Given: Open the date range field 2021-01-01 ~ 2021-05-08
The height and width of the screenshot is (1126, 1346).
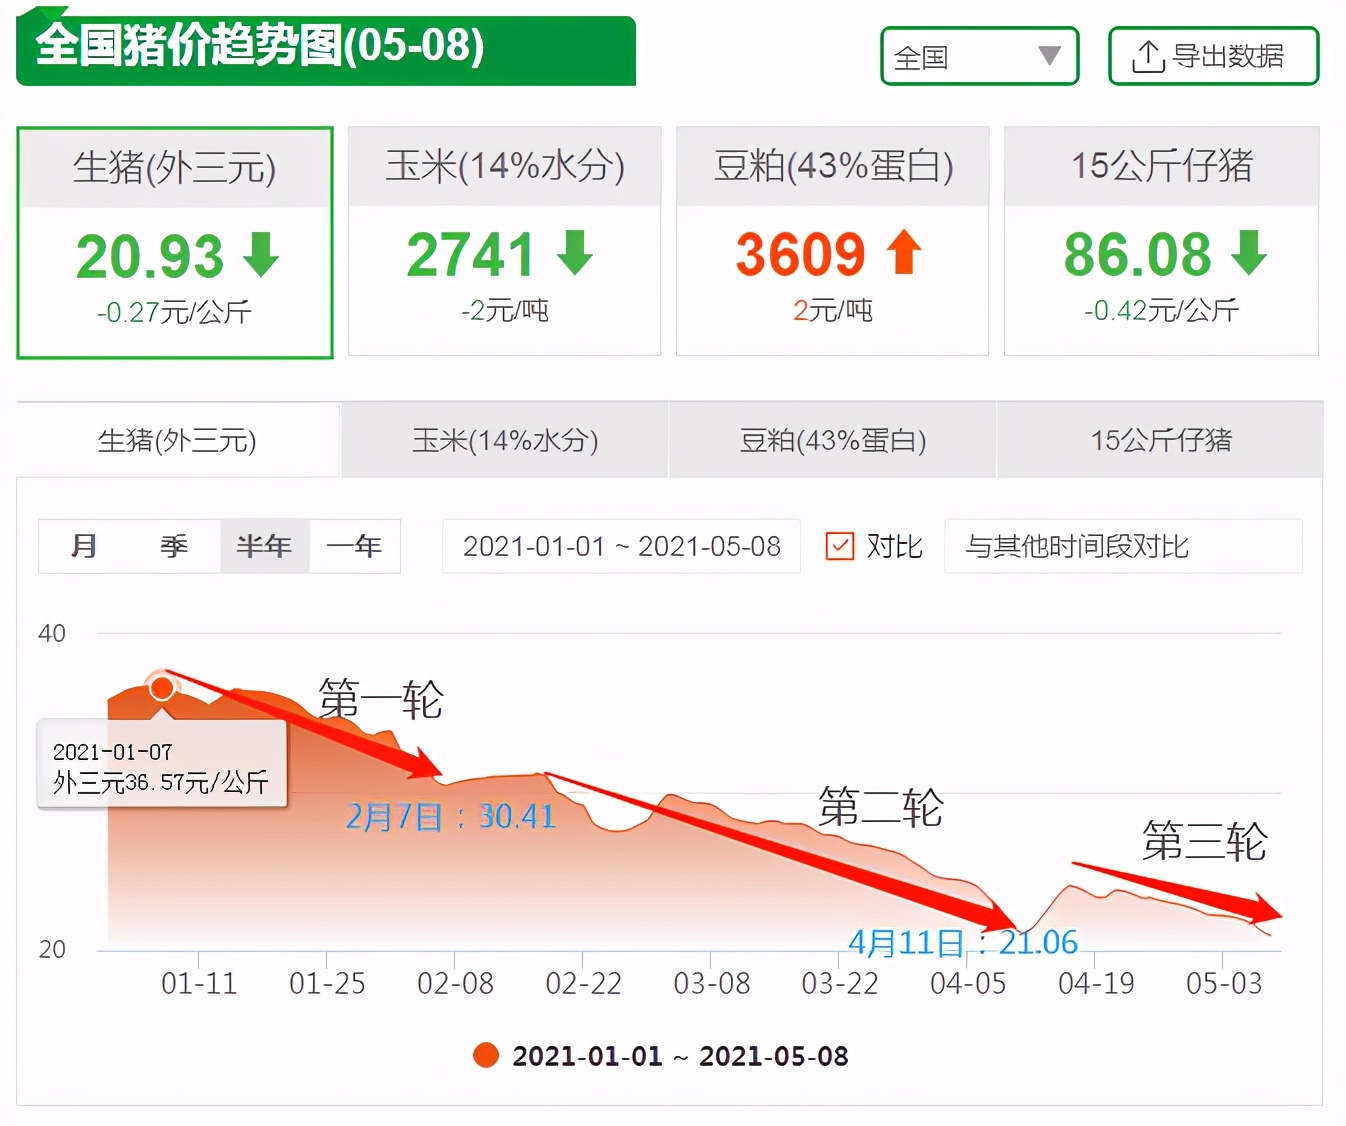Looking at the screenshot, I should point(621,546).
